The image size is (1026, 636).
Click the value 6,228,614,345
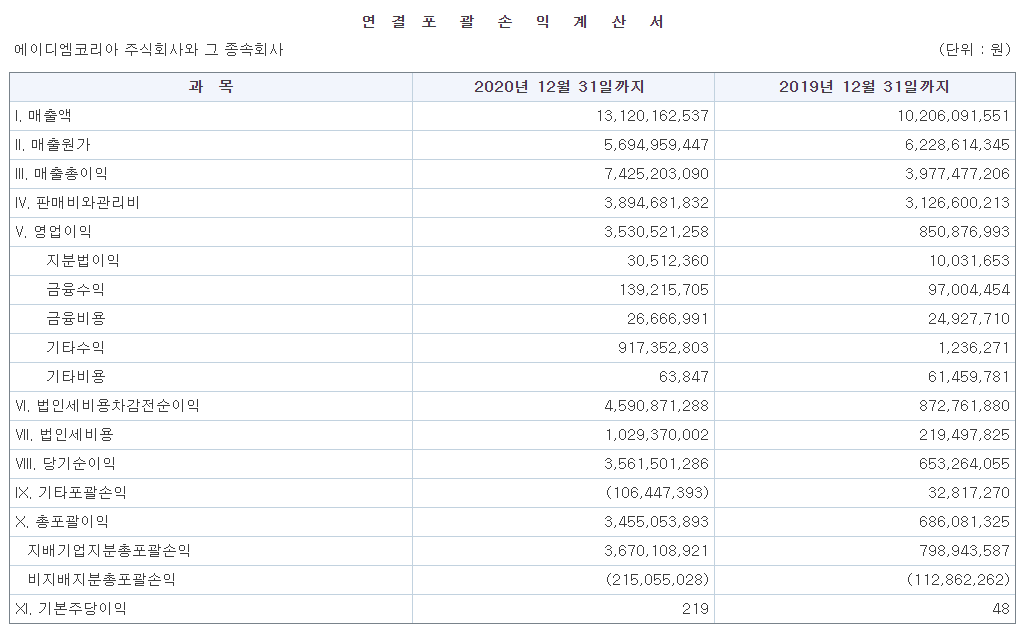point(957,145)
